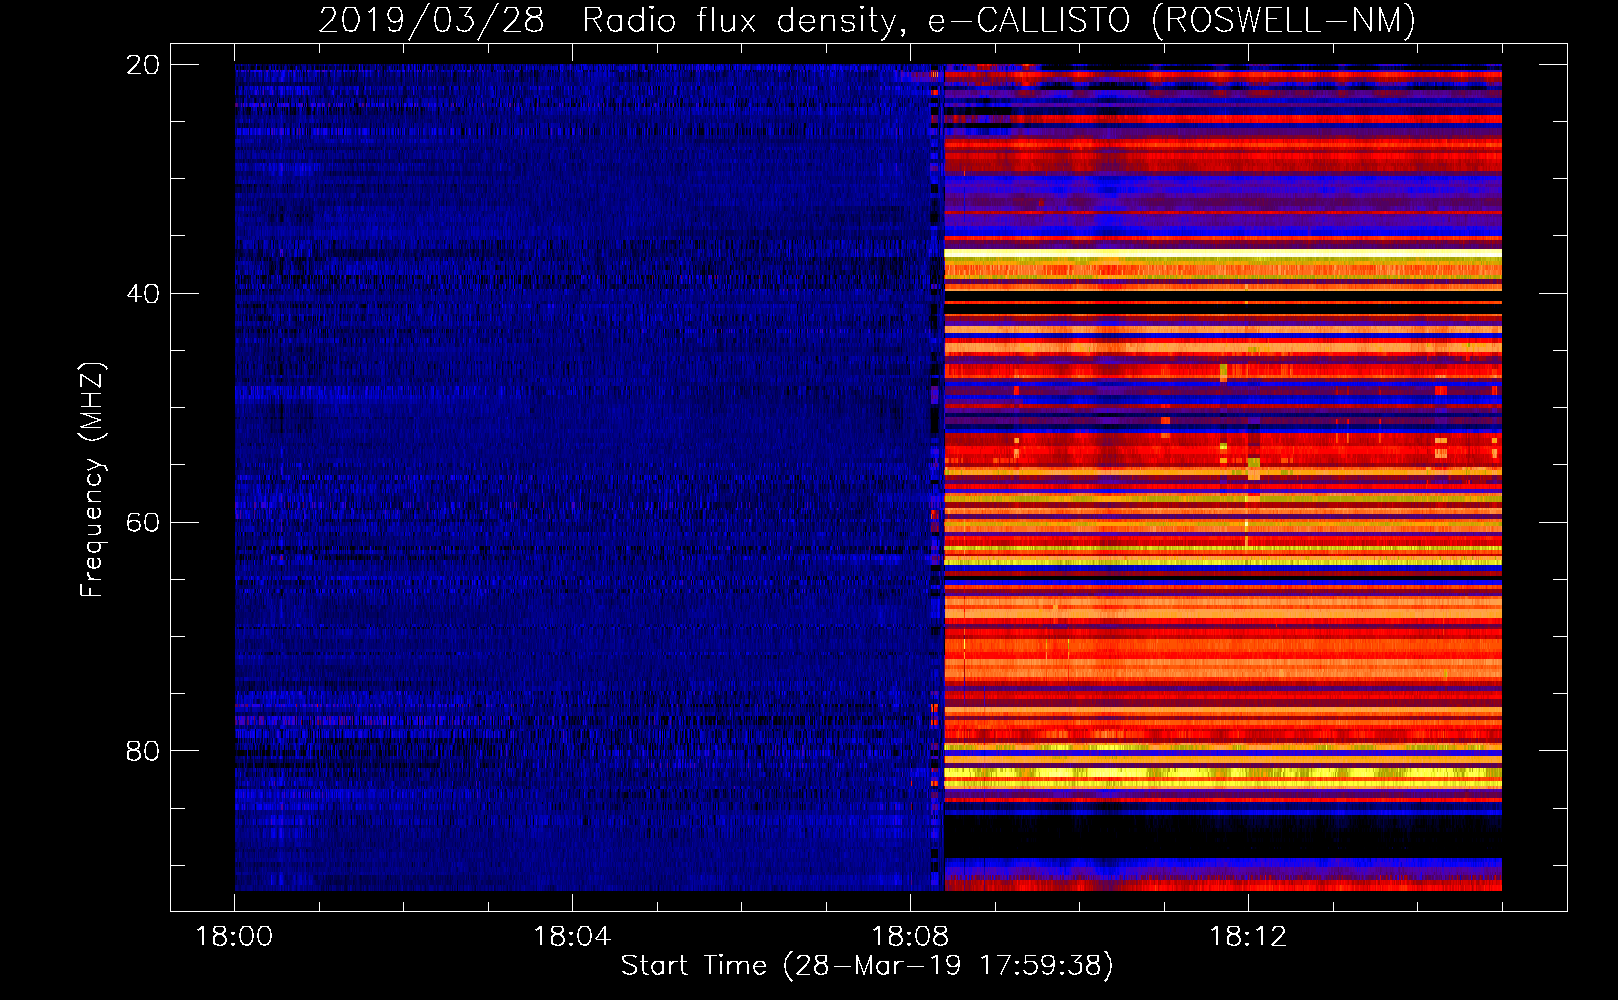Click the 'Frequency (MHZ)' y-axis label

tap(91, 480)
